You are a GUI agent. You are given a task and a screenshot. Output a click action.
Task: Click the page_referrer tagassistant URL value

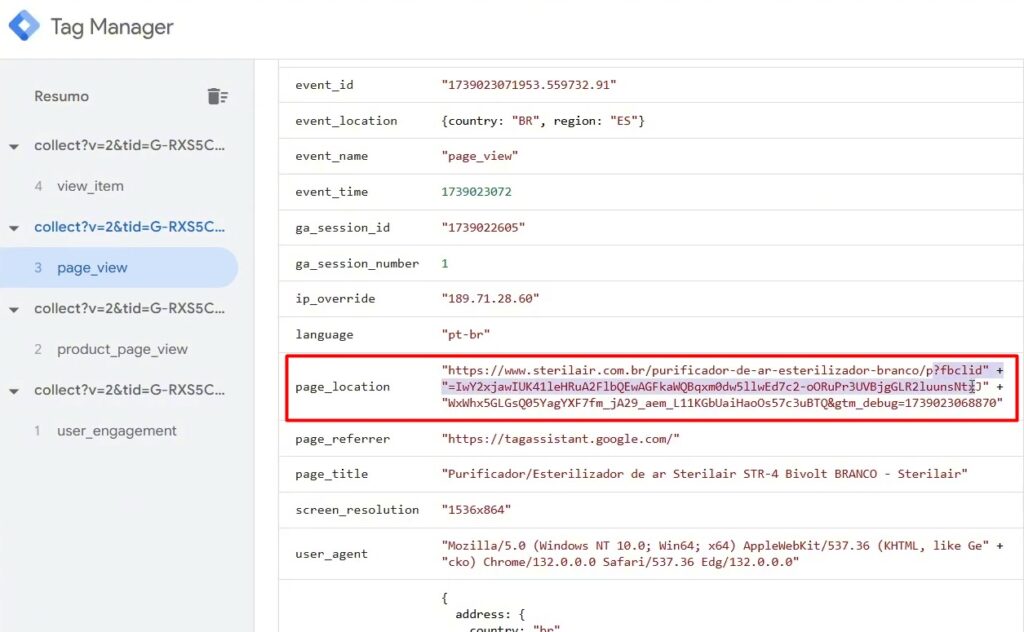(561, 439)
